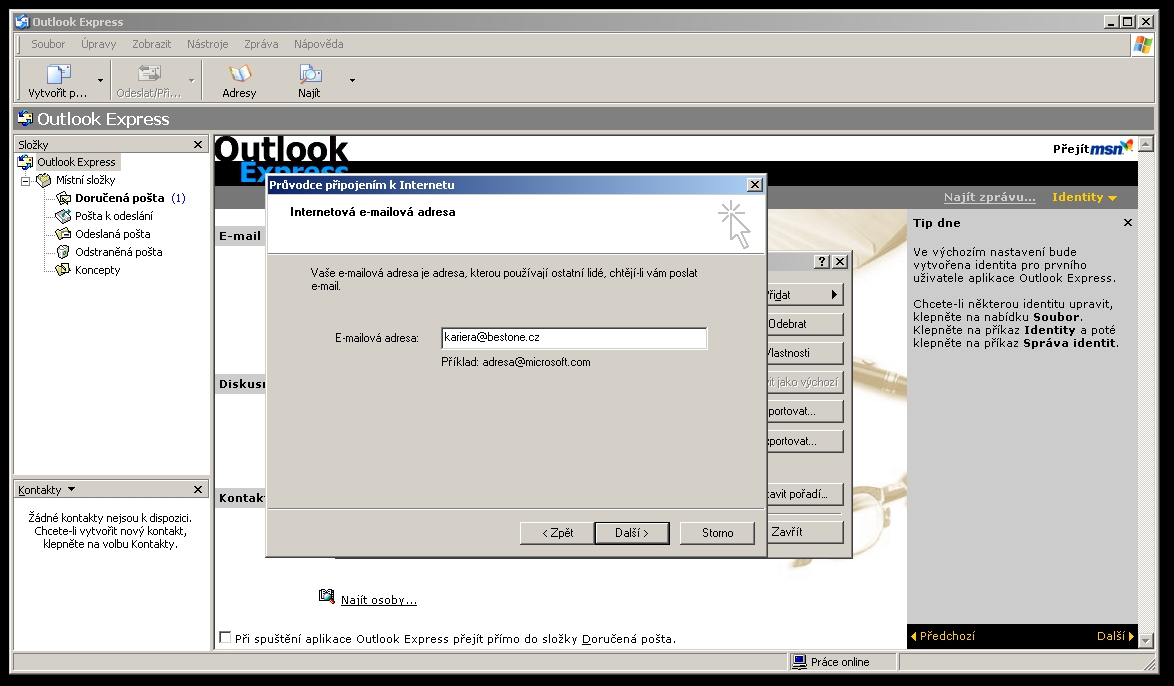Open the Přidat submenu arrow button
This screenshot has width=1174, height=686.
click(833, 294)
